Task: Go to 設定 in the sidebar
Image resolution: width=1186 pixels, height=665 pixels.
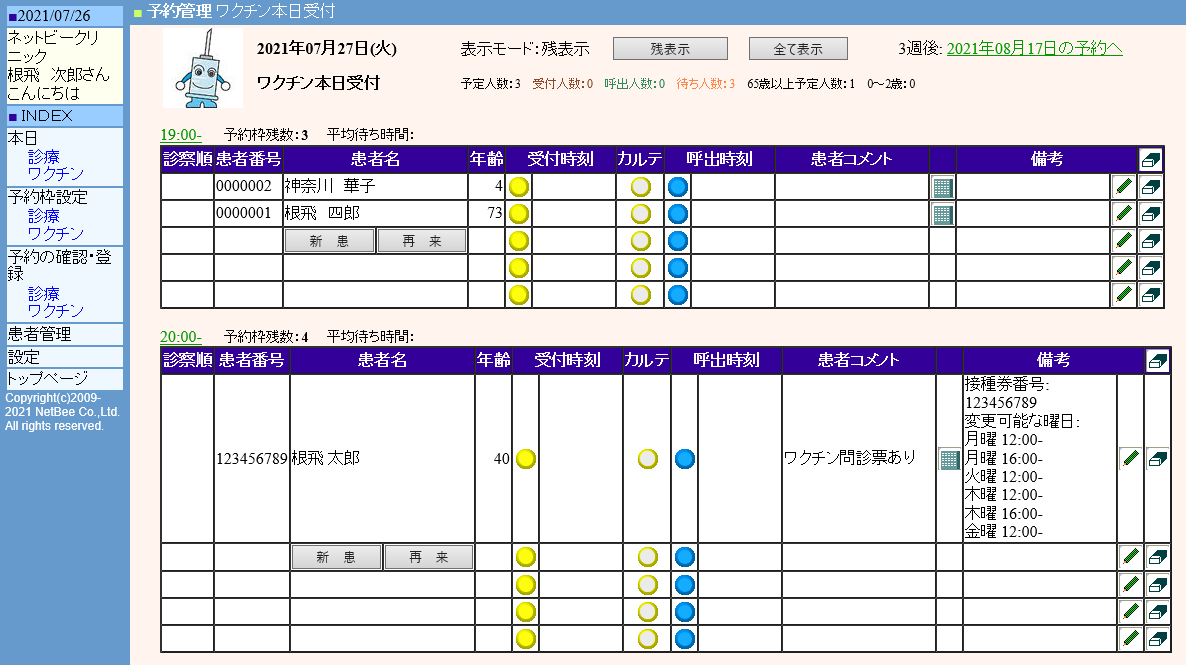Action: tap(24, 356)
